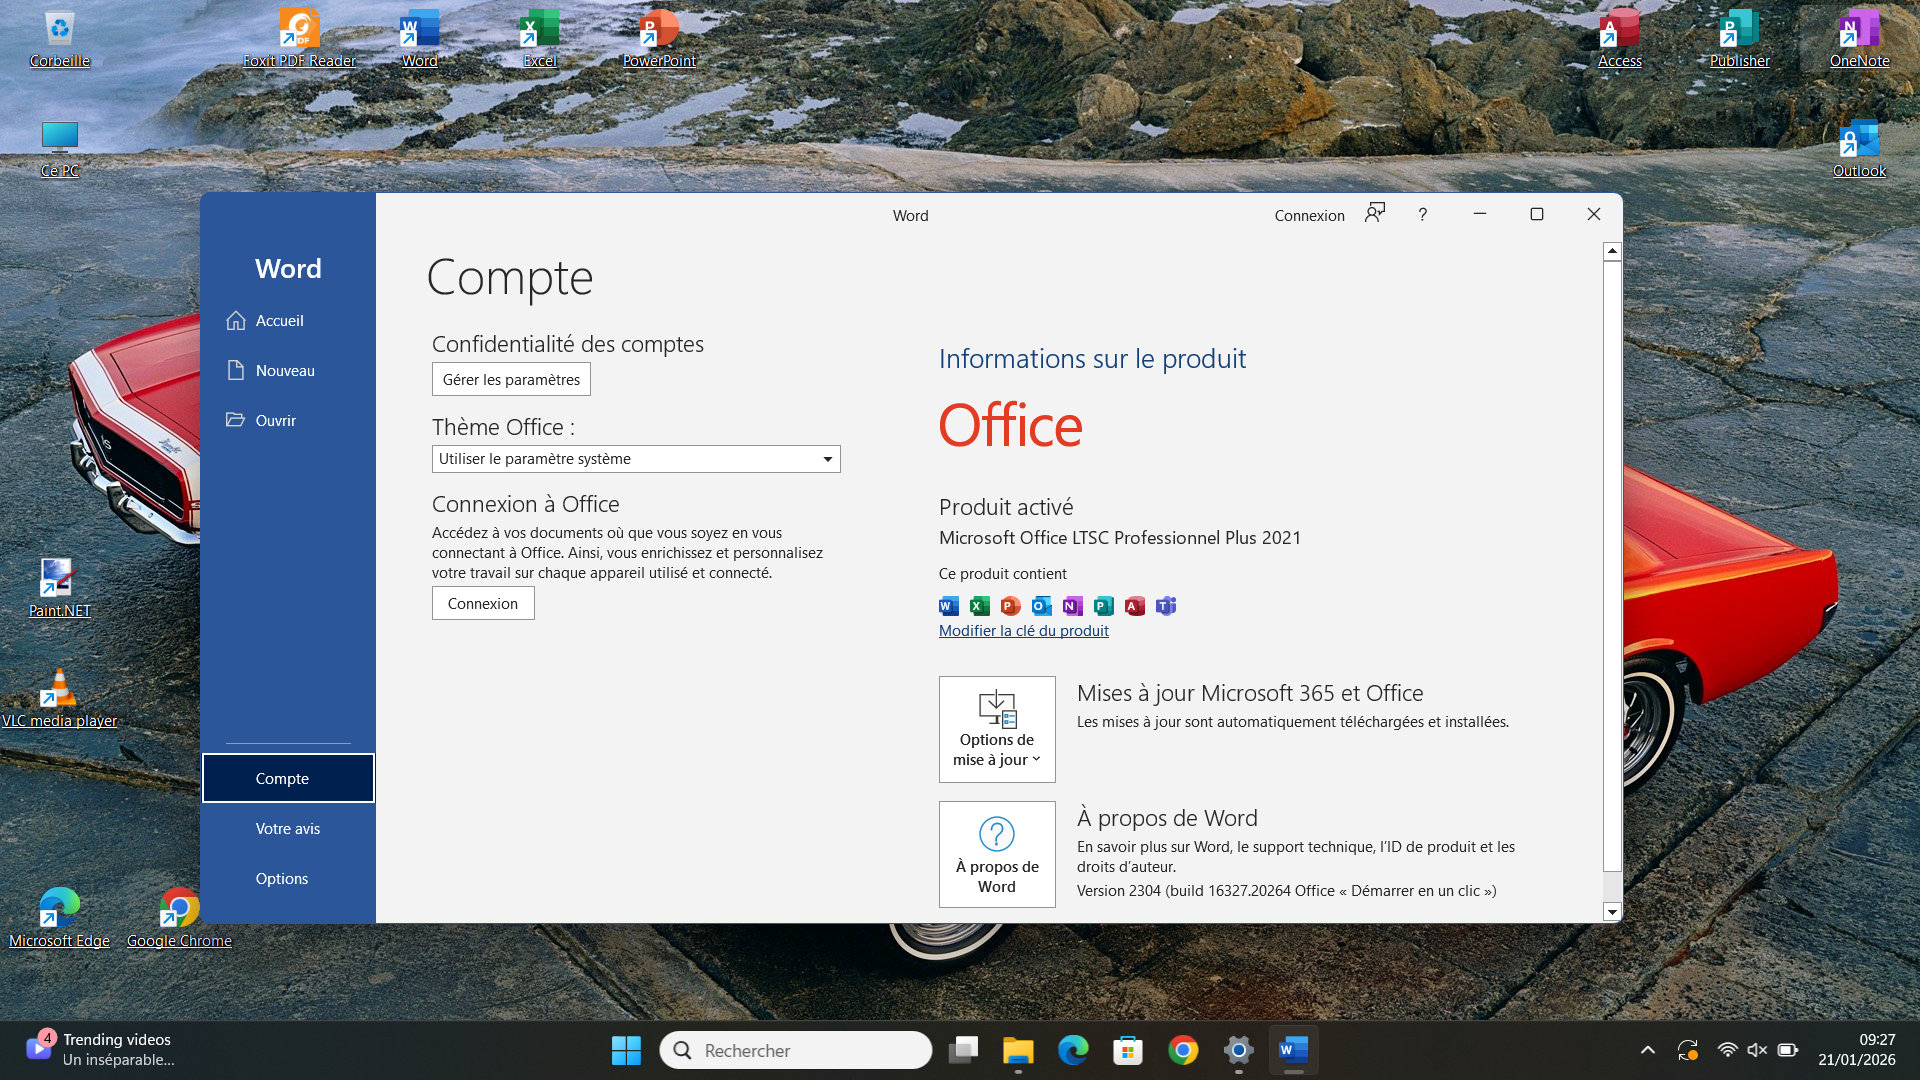Go to Accueil in Word sidebar
The image size is (1920, 1080).
click(x=288, y=320)
